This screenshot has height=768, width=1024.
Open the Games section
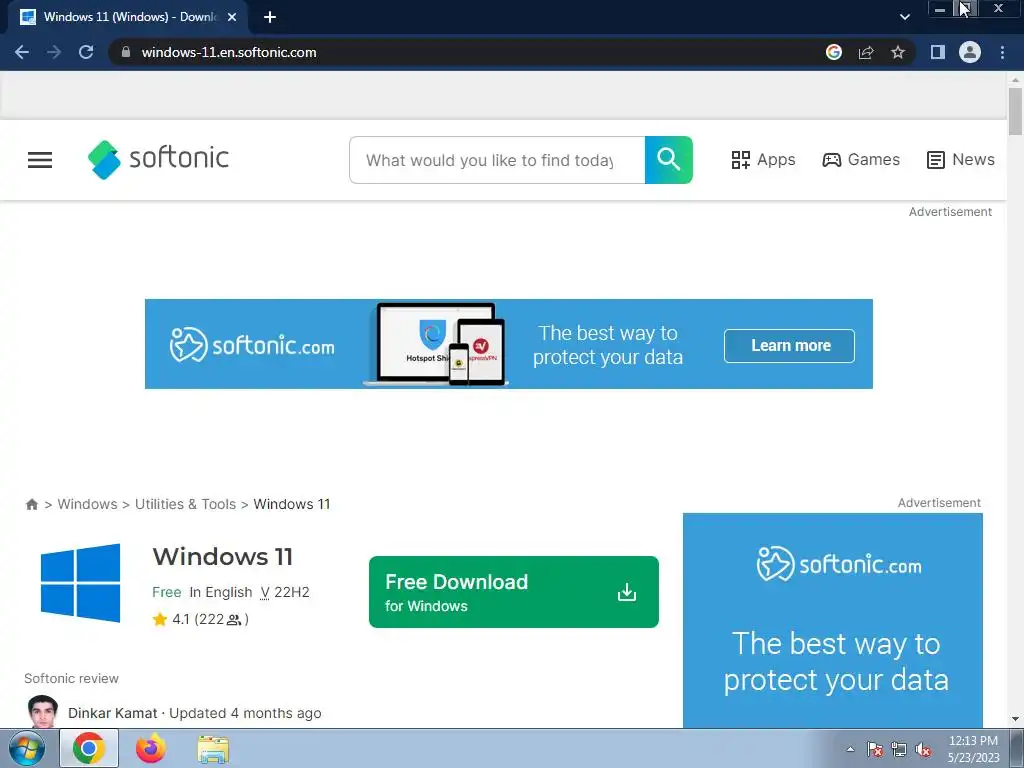[x=861, y=160]
